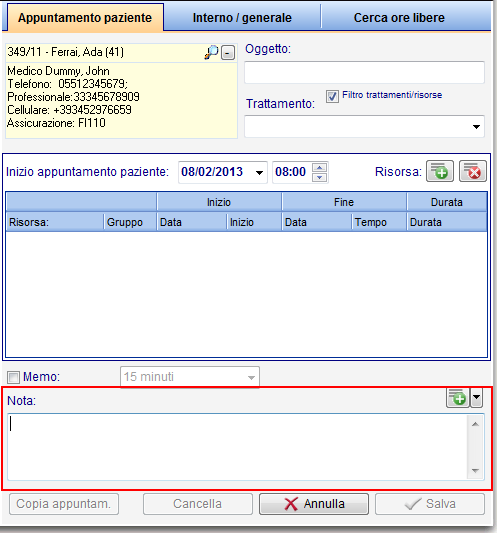Enable the Memo checkbox
497x533 pixels.
tap(13, 377)
